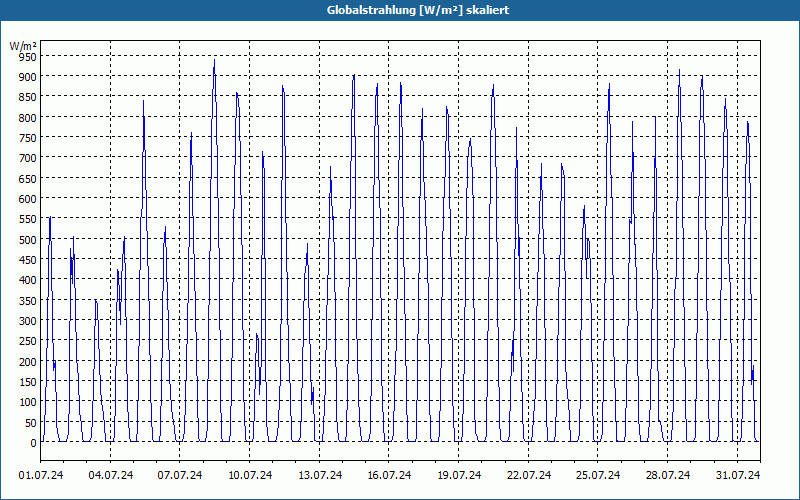Screen dimensions: 800x500
Task: Select the 500 y-axis value
Action: tap(28, 240)
